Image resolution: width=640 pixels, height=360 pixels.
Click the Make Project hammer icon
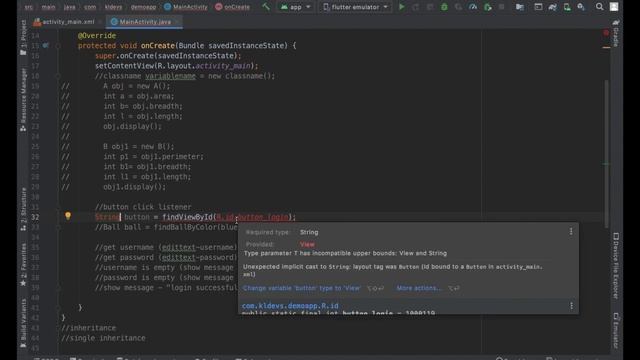pos(266,7)
